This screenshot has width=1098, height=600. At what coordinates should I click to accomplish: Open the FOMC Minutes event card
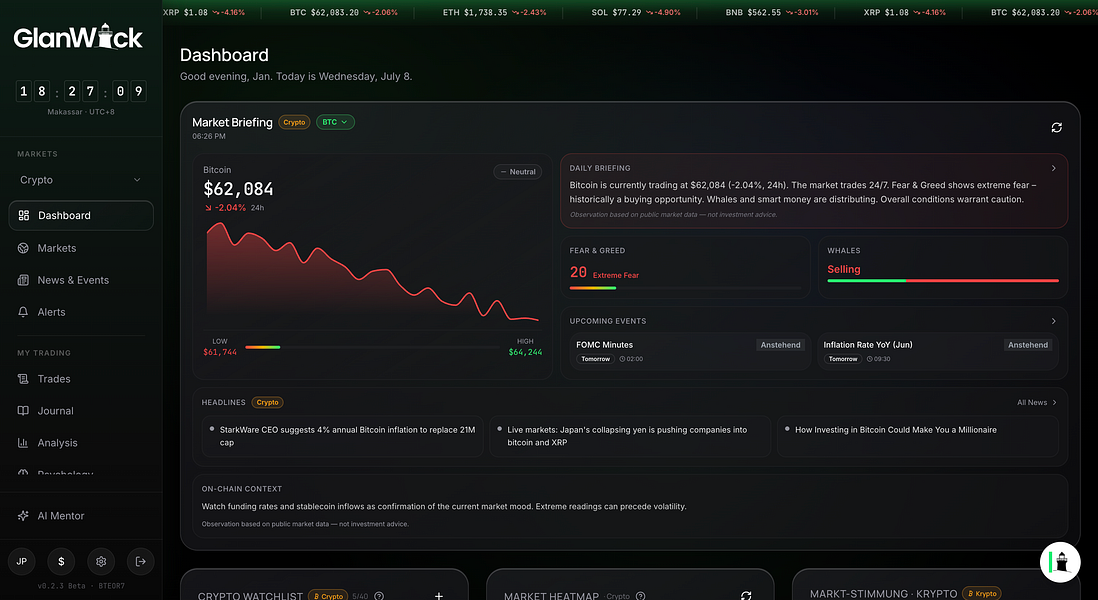[690, 351]
